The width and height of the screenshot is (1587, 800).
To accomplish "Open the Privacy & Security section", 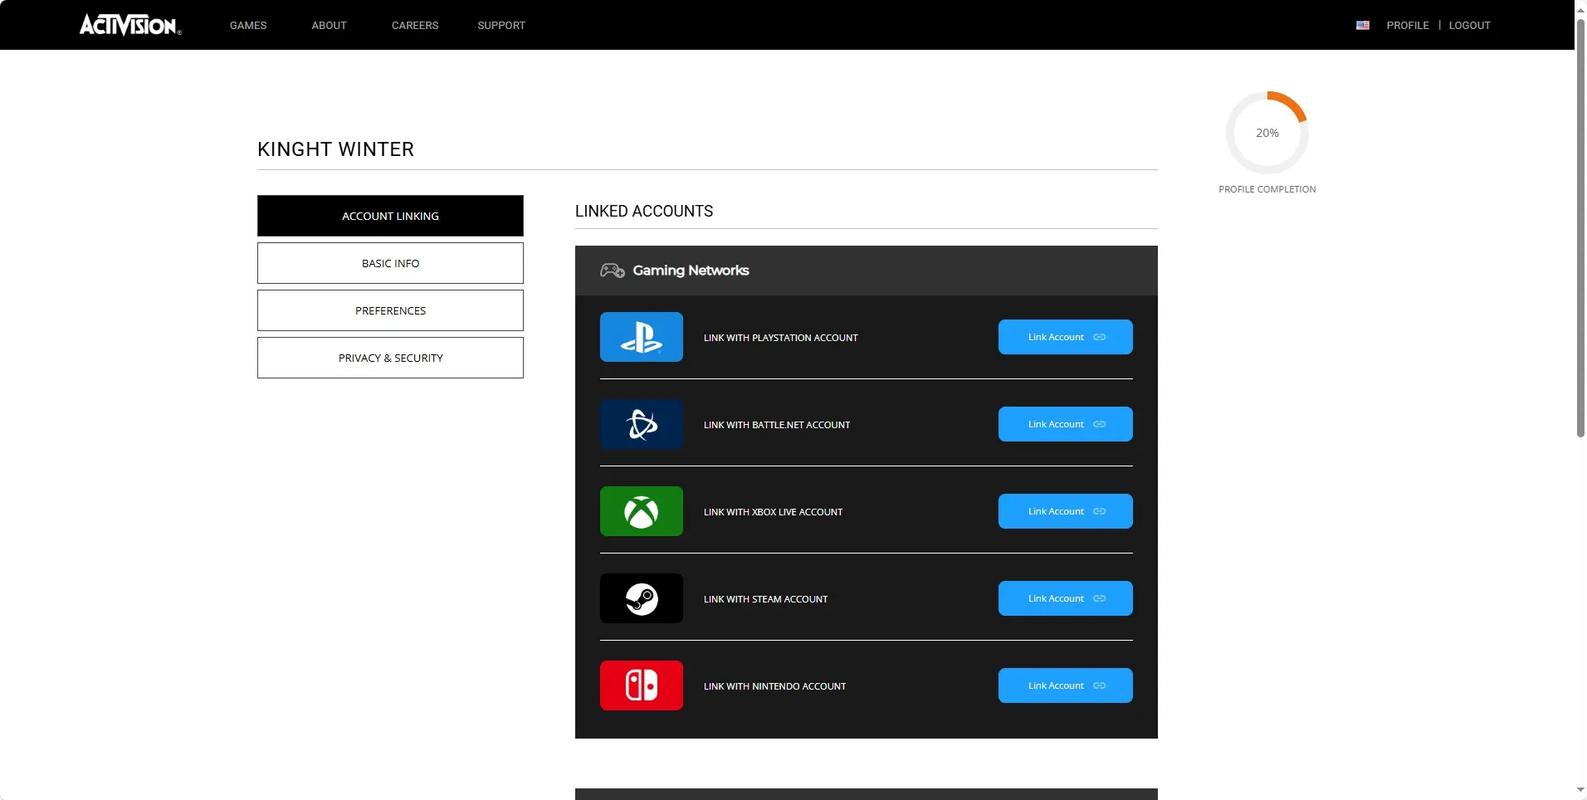I will point(390,358).
